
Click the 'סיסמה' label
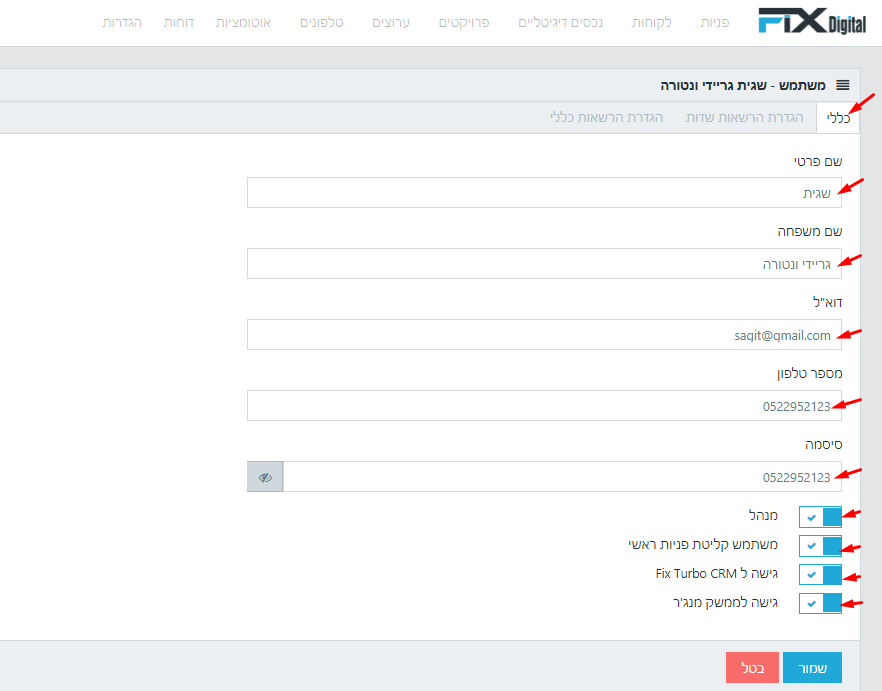pyautogui.click(x=824, y=445)
